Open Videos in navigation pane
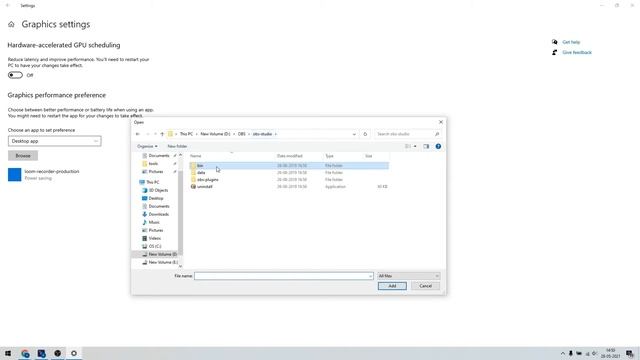 155,238
